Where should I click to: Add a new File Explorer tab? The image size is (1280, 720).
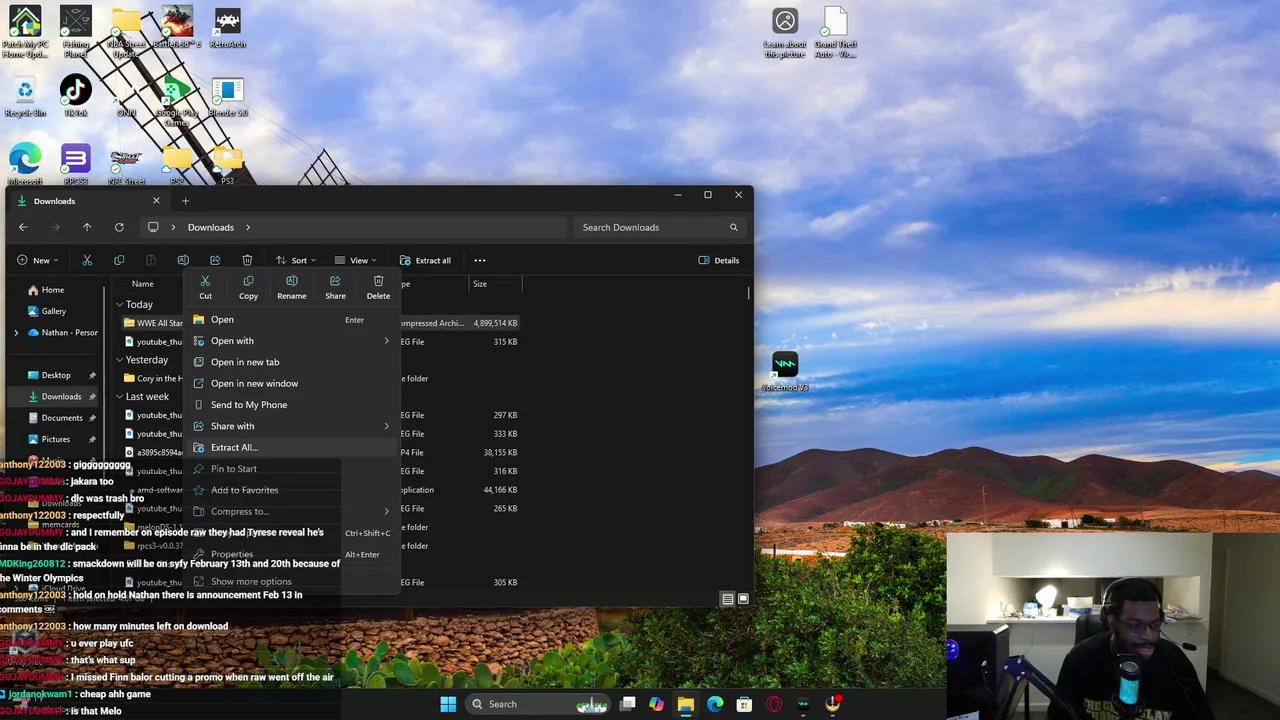tap(185, 201)
